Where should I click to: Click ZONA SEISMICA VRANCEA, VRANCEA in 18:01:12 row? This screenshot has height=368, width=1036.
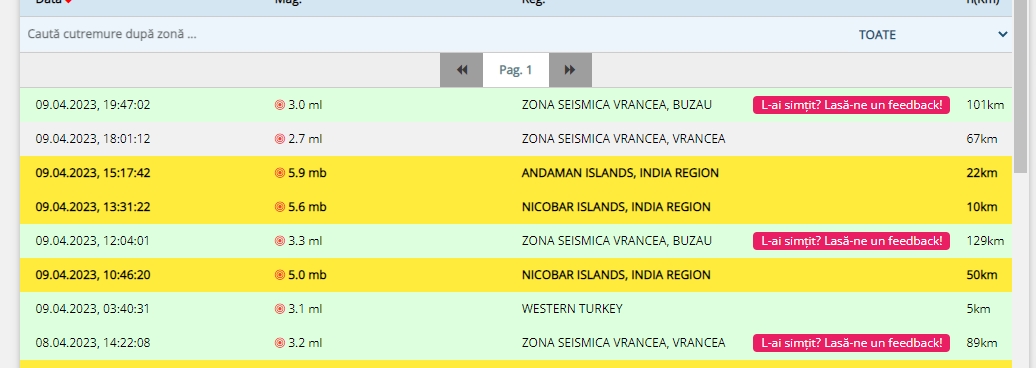(x=624, y=139)
